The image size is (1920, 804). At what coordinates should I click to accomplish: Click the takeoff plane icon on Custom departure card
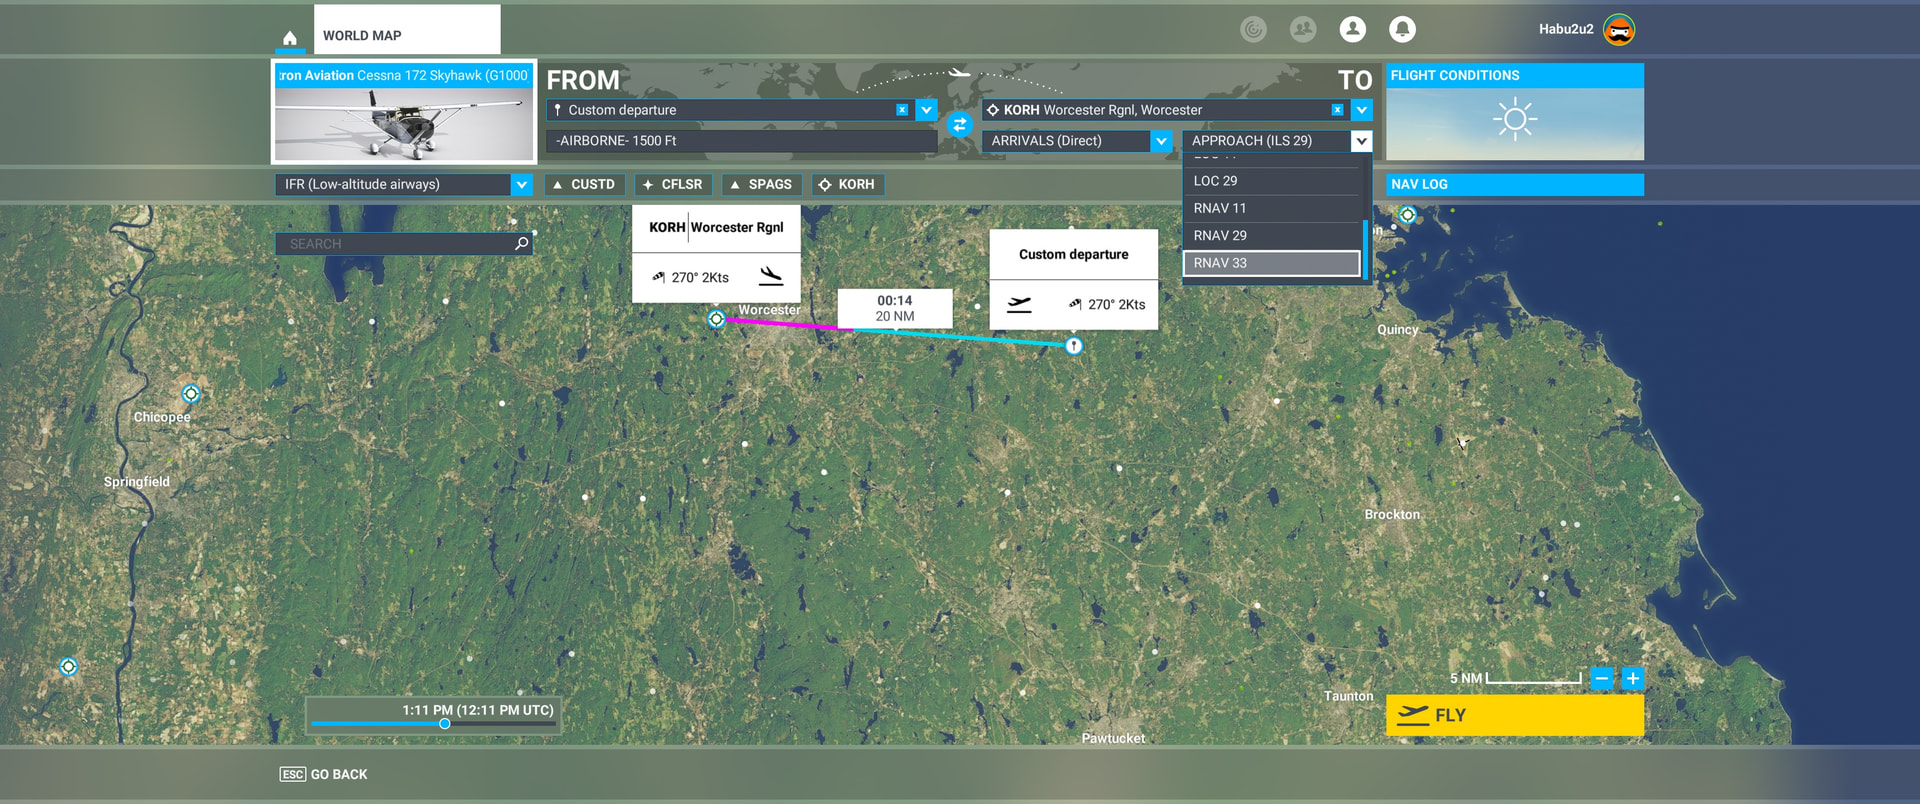1019,304
